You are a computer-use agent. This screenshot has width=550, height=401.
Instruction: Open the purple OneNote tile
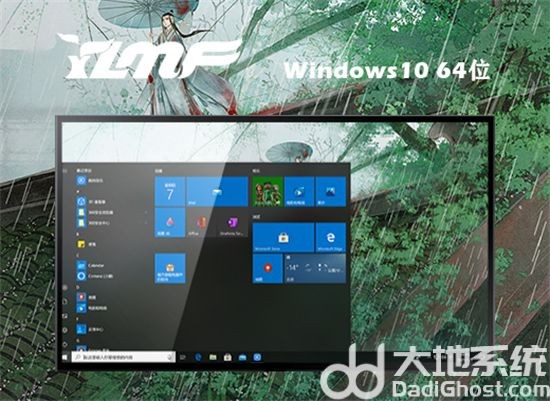pos(232,223)
